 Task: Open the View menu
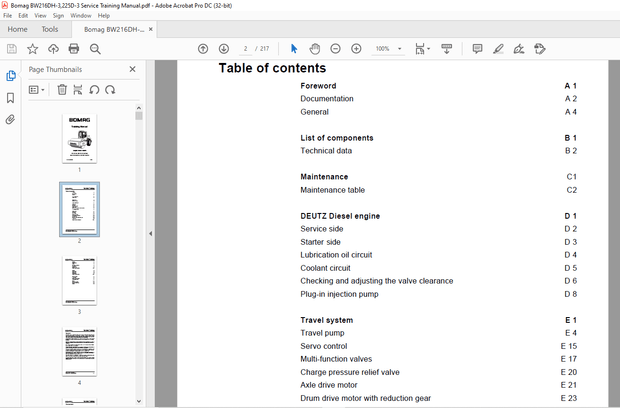coord(40,15)
